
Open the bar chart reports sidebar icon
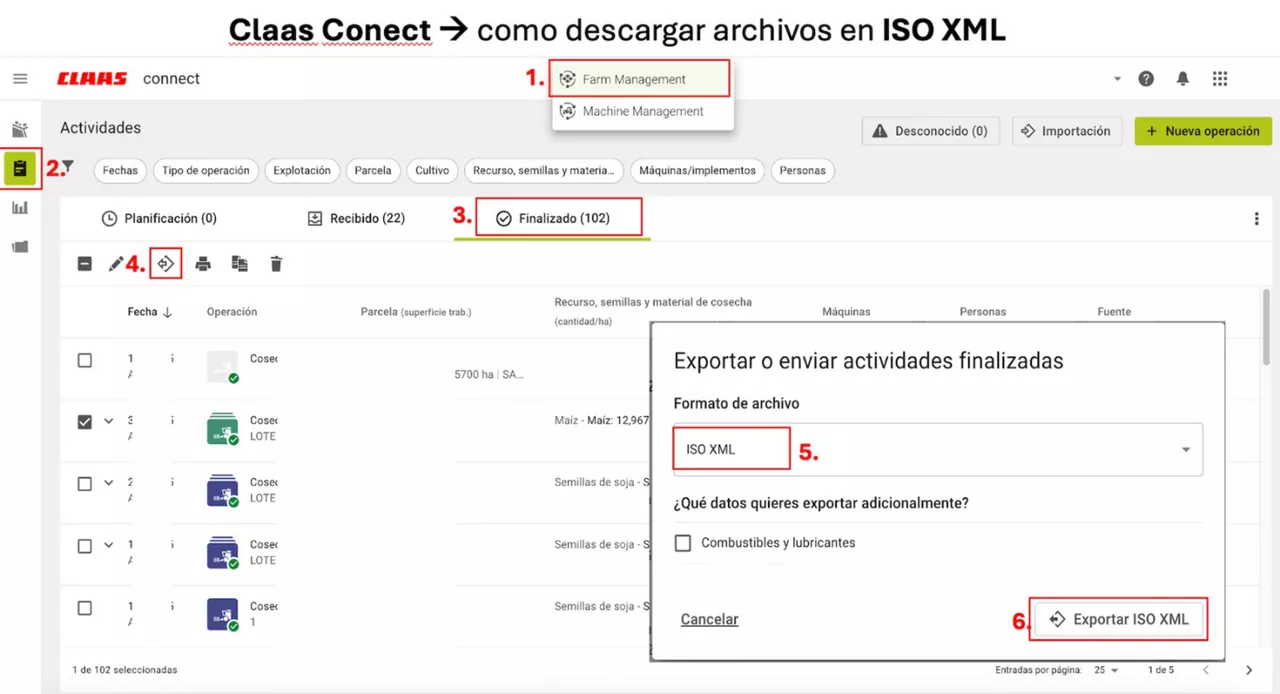pyautogui.click(x=20, y=208)
